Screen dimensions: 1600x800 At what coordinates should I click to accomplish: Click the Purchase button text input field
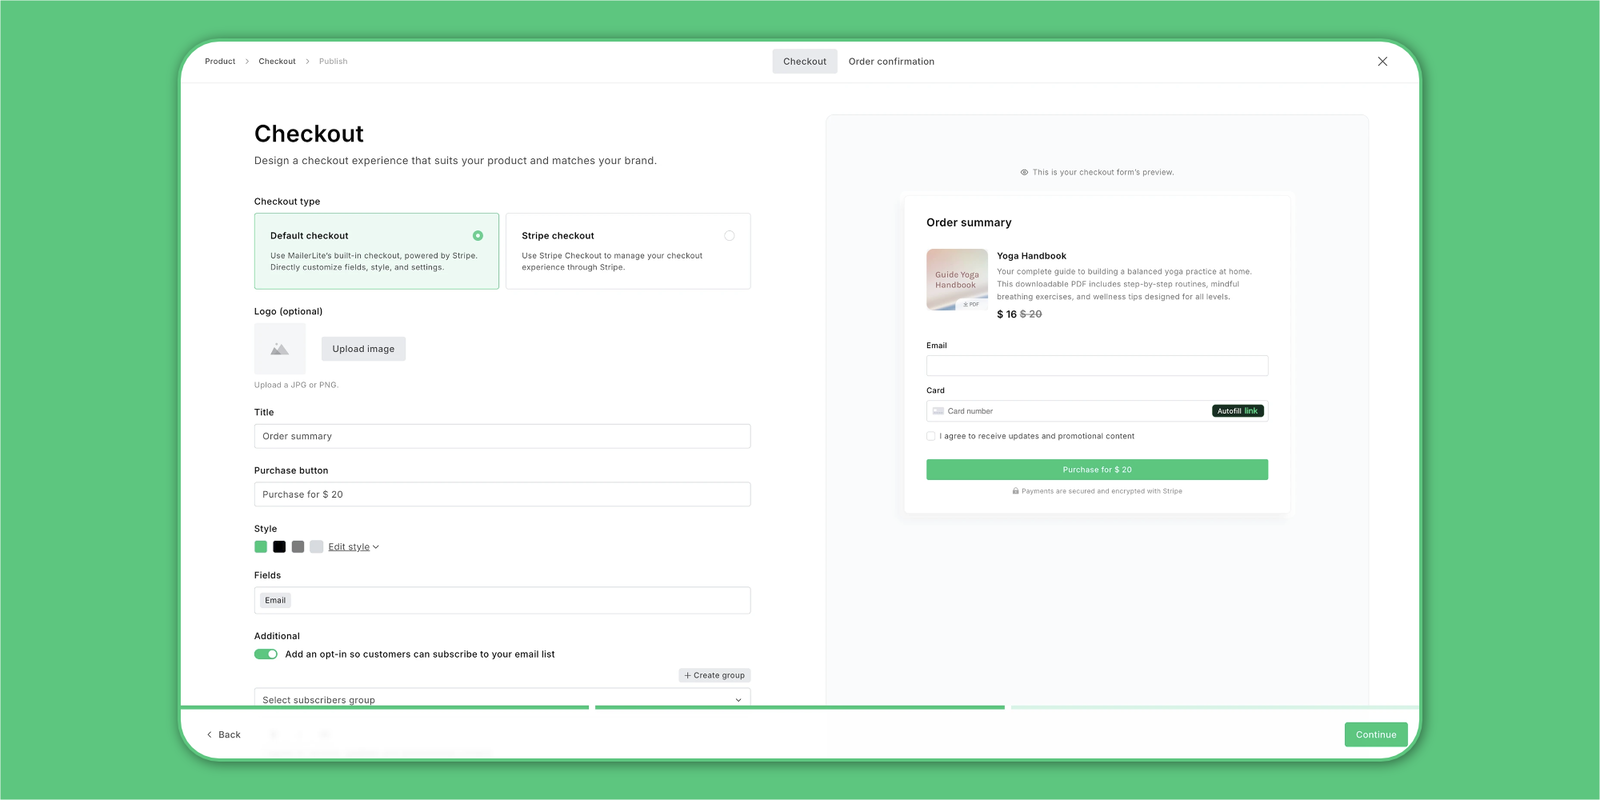tap(502, 494)
